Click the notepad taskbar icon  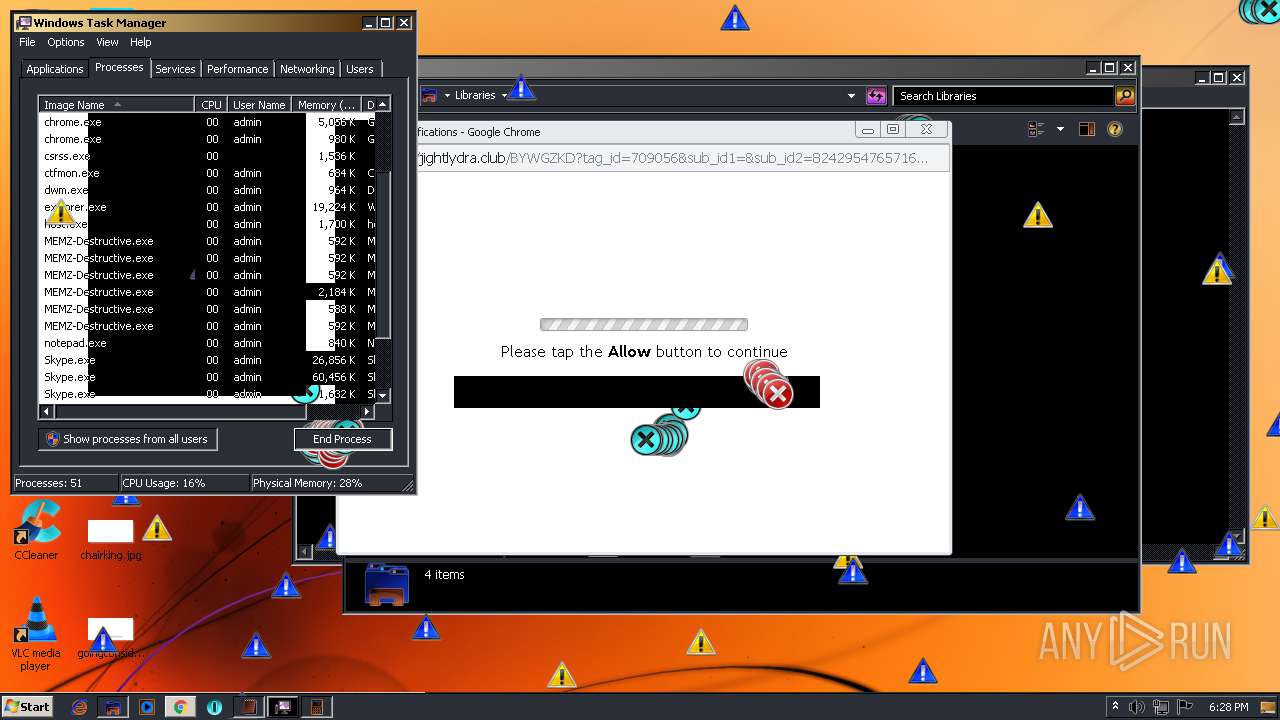[247, 707]
